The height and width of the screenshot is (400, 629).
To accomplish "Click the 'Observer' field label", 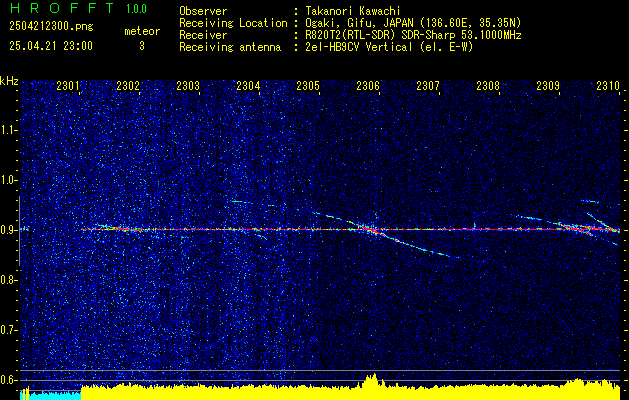I will point(203,11).
